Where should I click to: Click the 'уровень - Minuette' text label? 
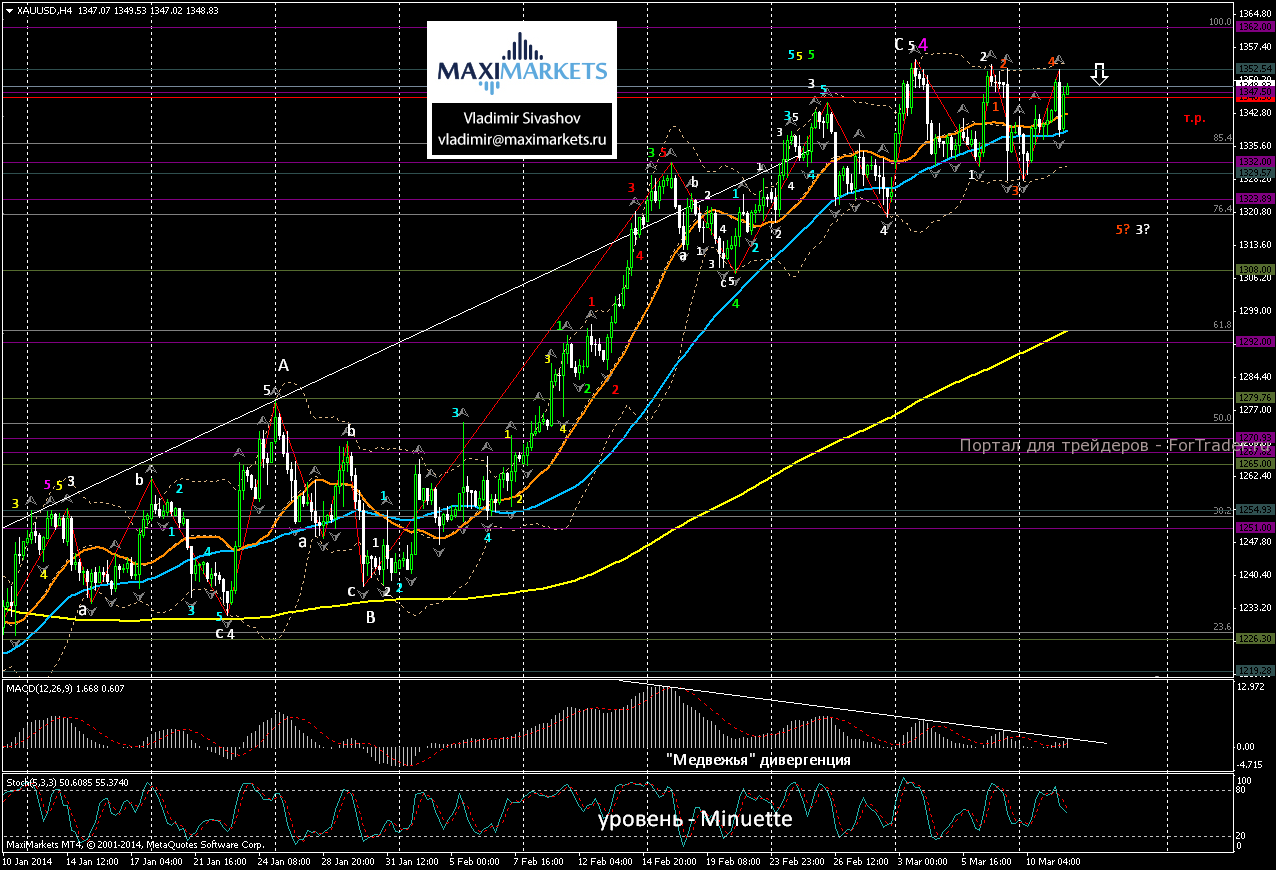pyautogui.click(x=695, y=819)
